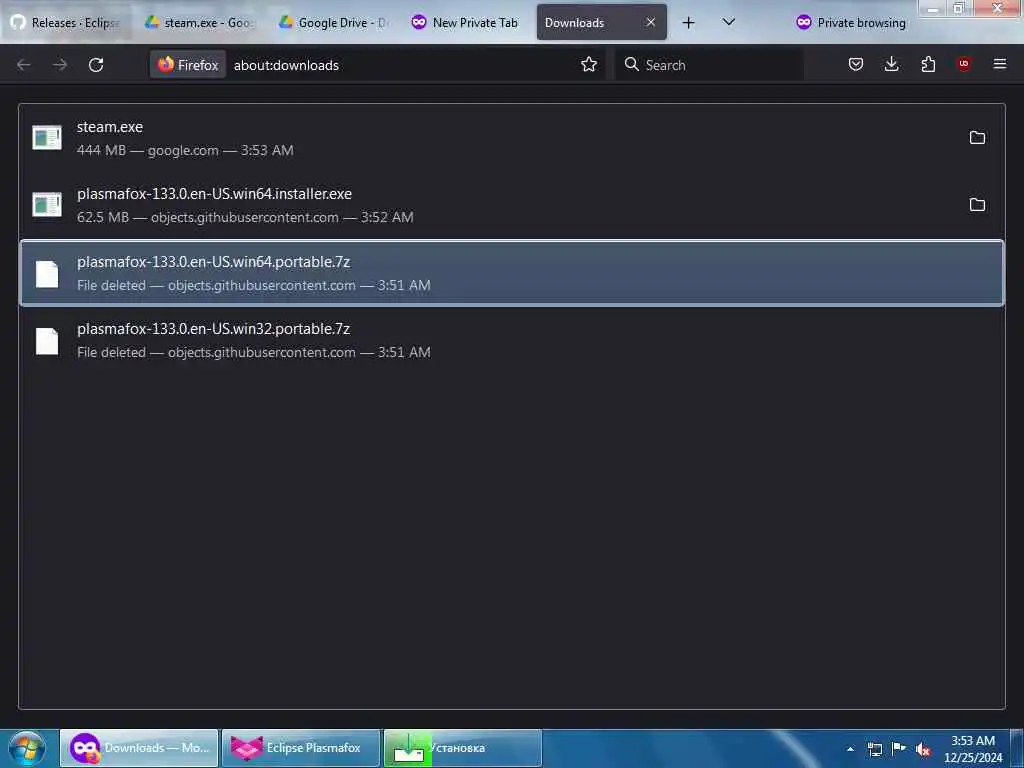This screenshot has height=768, width=1024.
Task: Click the win32.portable.7z blank file icon
Action: click(x=47, y=341)
